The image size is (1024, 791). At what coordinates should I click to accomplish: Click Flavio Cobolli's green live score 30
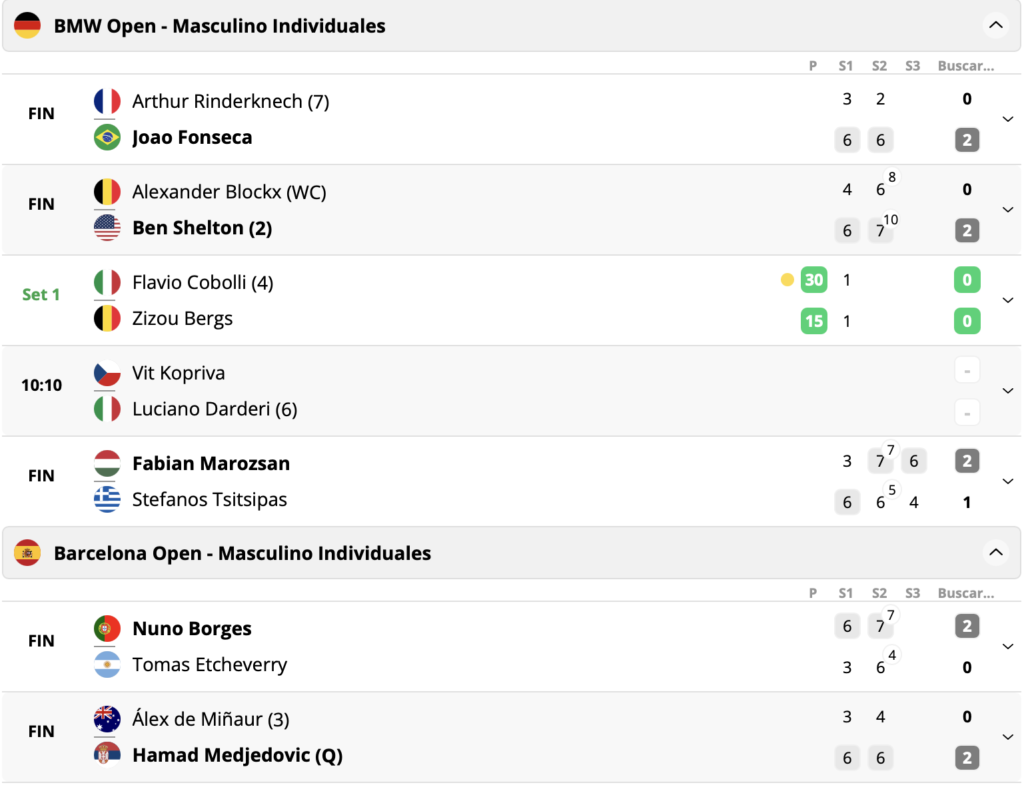tap(814, 280)
